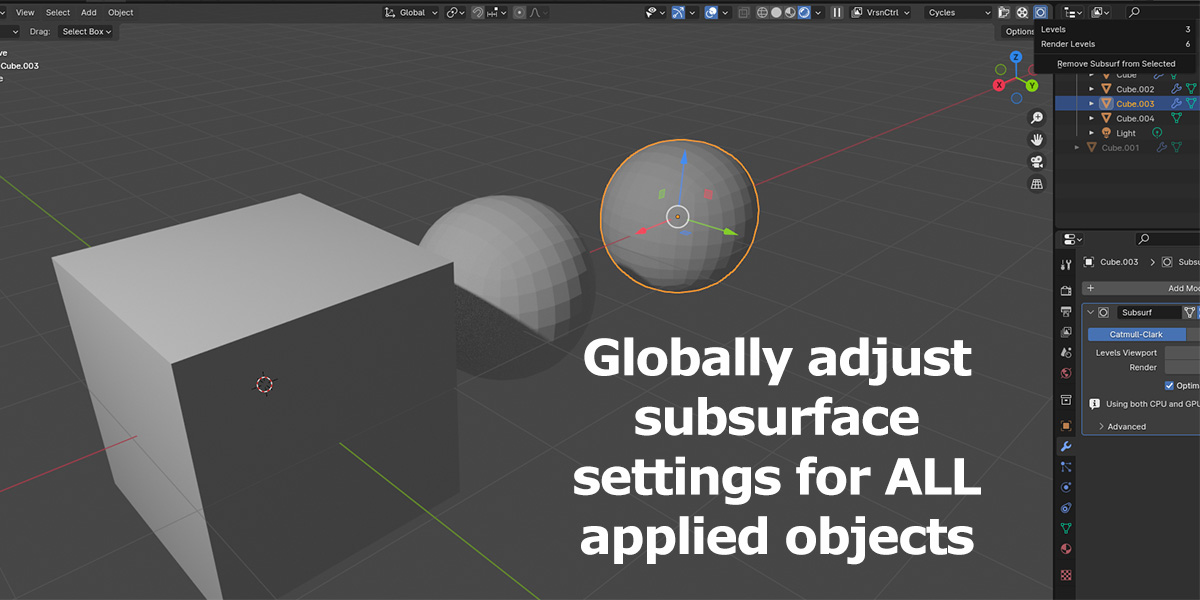This screenshot has width=1200, height=600.
Task: Select the Modifier Properties wrench icon
Action: (x=1065, y=447)
